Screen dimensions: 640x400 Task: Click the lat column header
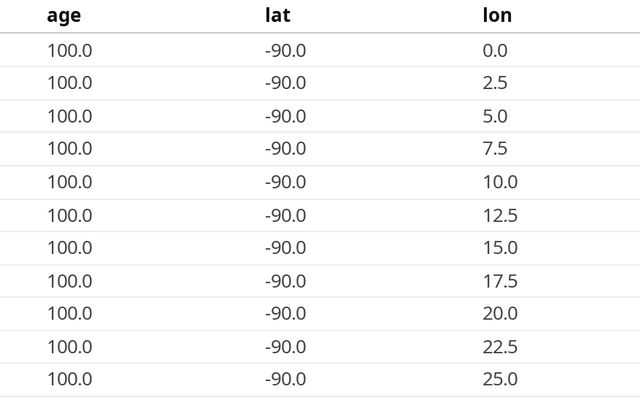coord(277,16)
